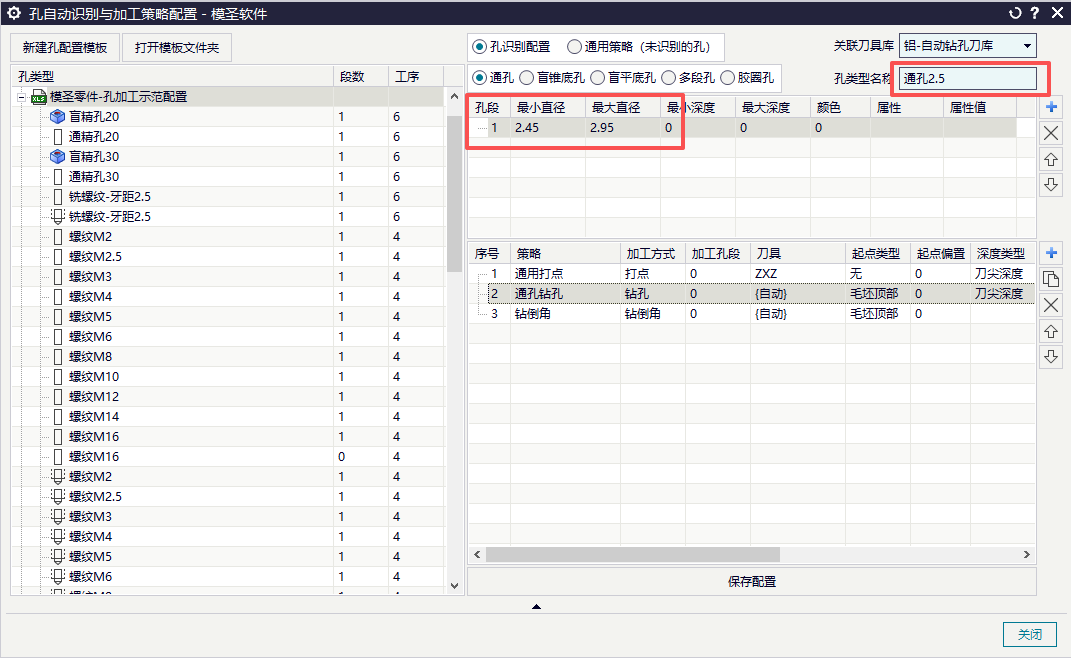Viewport: 1071px width, 658px height.
Task: Move hole segment down with upper down-arrow icon
Action: click(x=1051, y=184)
